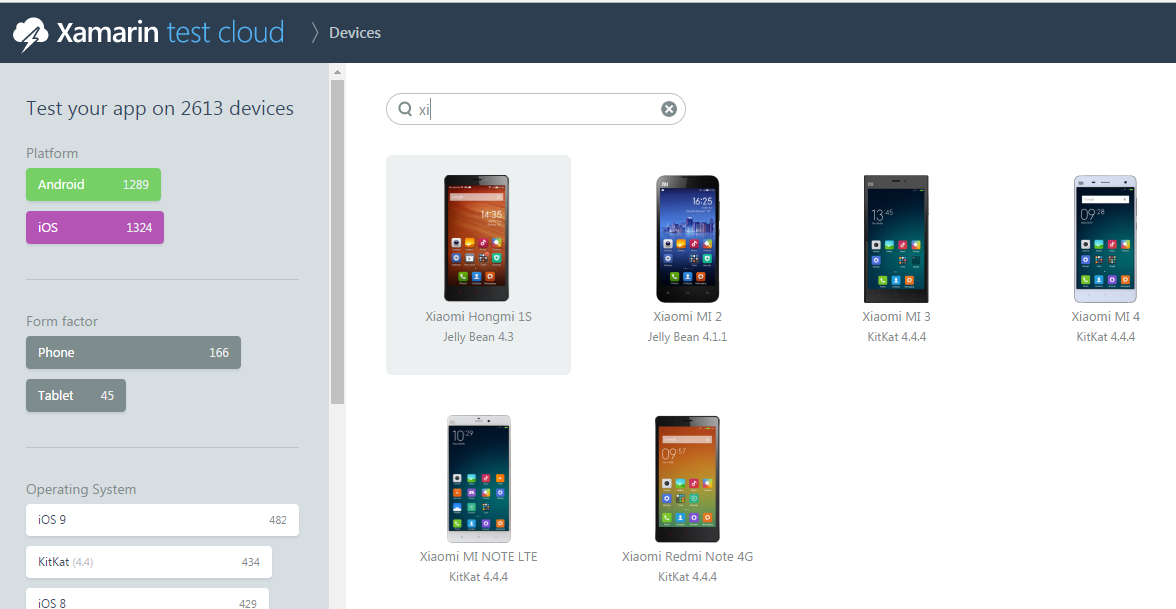Select the Xiaomi MI 2 phone image

[x=687, y=238]
